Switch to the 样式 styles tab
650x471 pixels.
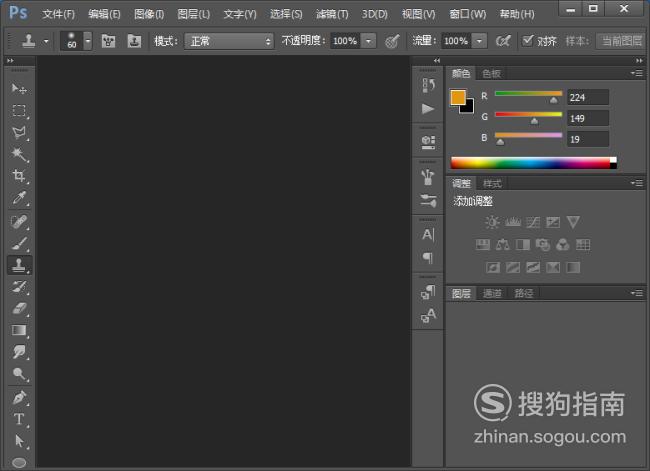(x=492, y=183)
